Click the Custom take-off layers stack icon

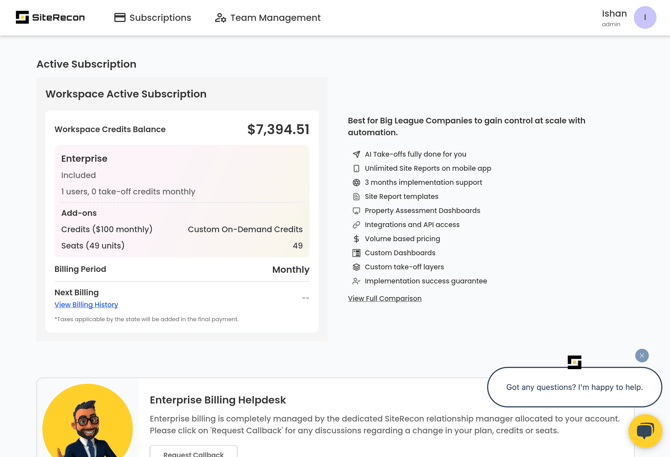356,267
